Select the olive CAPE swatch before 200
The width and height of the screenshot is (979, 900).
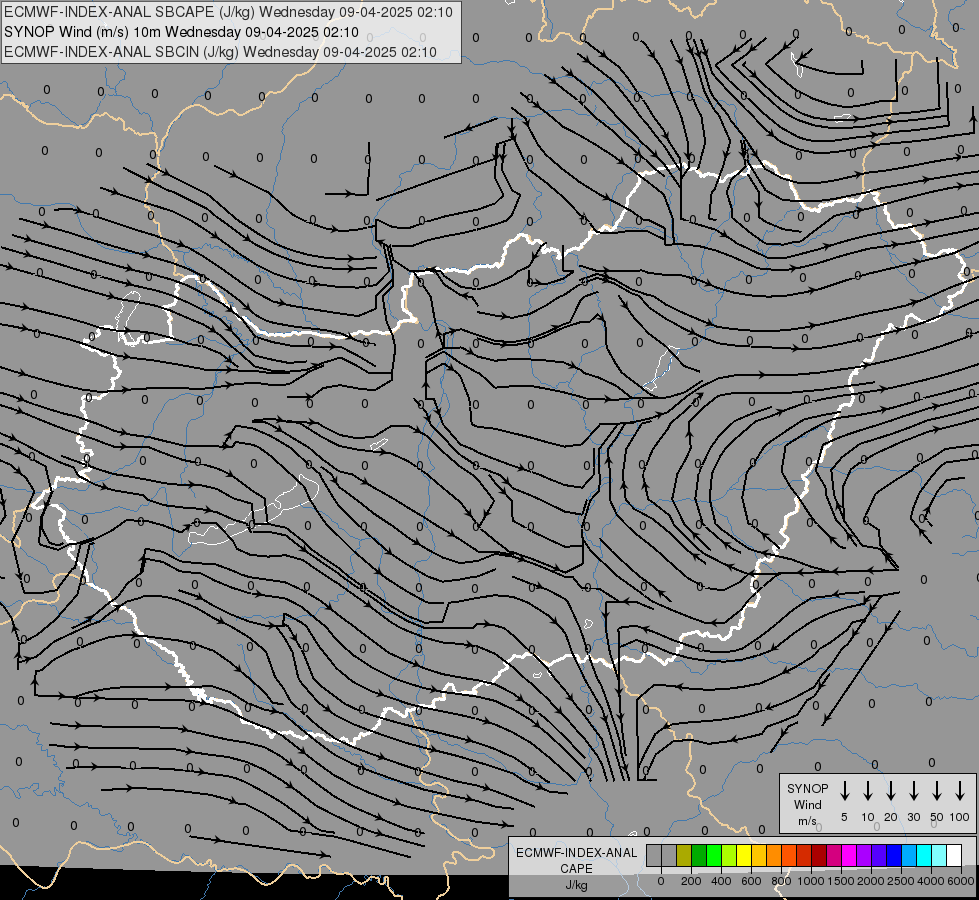684,855
